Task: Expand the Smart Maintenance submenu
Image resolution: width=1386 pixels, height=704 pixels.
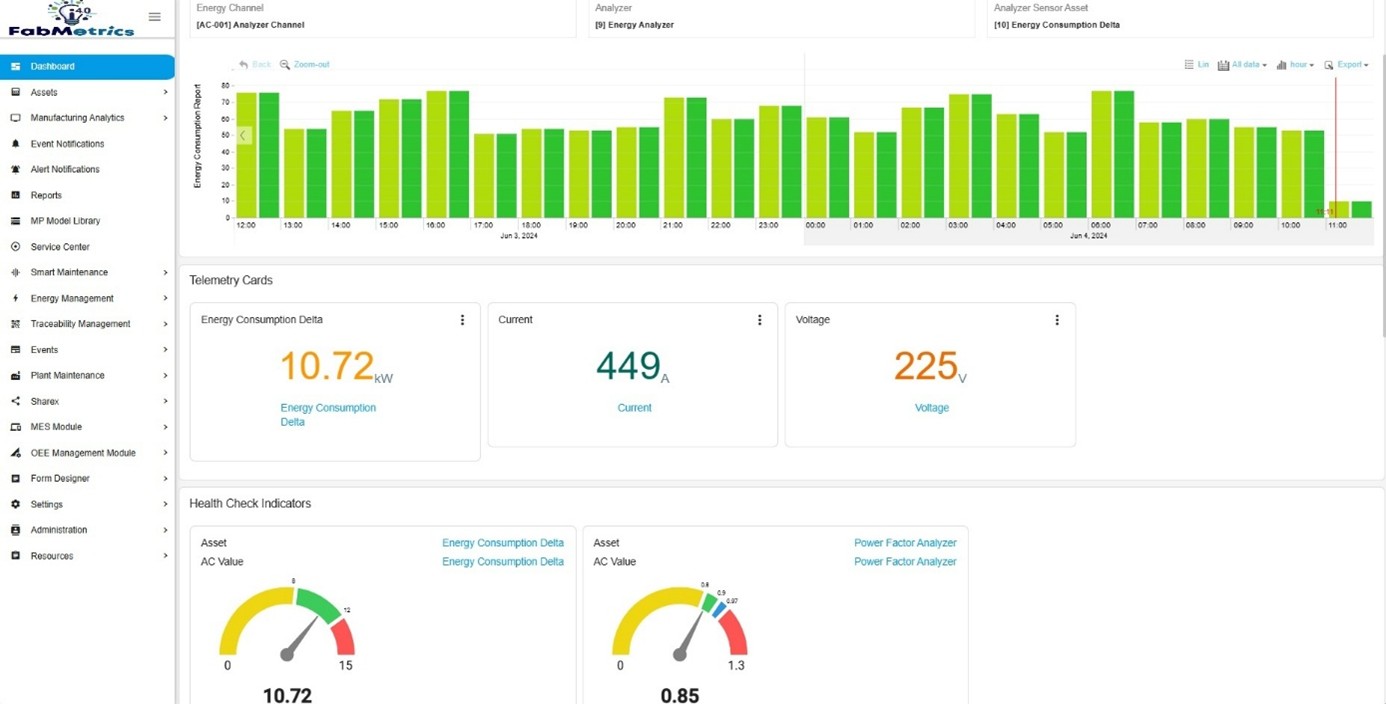Action: pyautogui.click(x=88, y=272)
